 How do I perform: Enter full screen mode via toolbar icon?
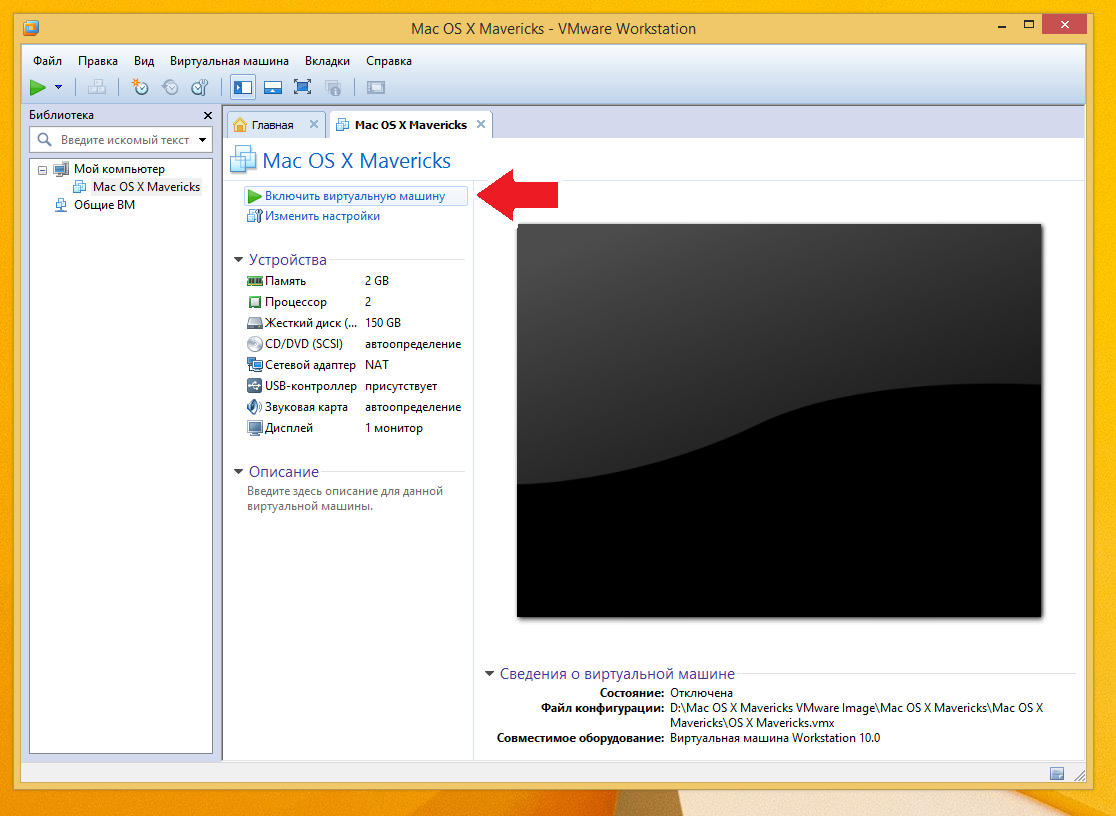point(302,88)
